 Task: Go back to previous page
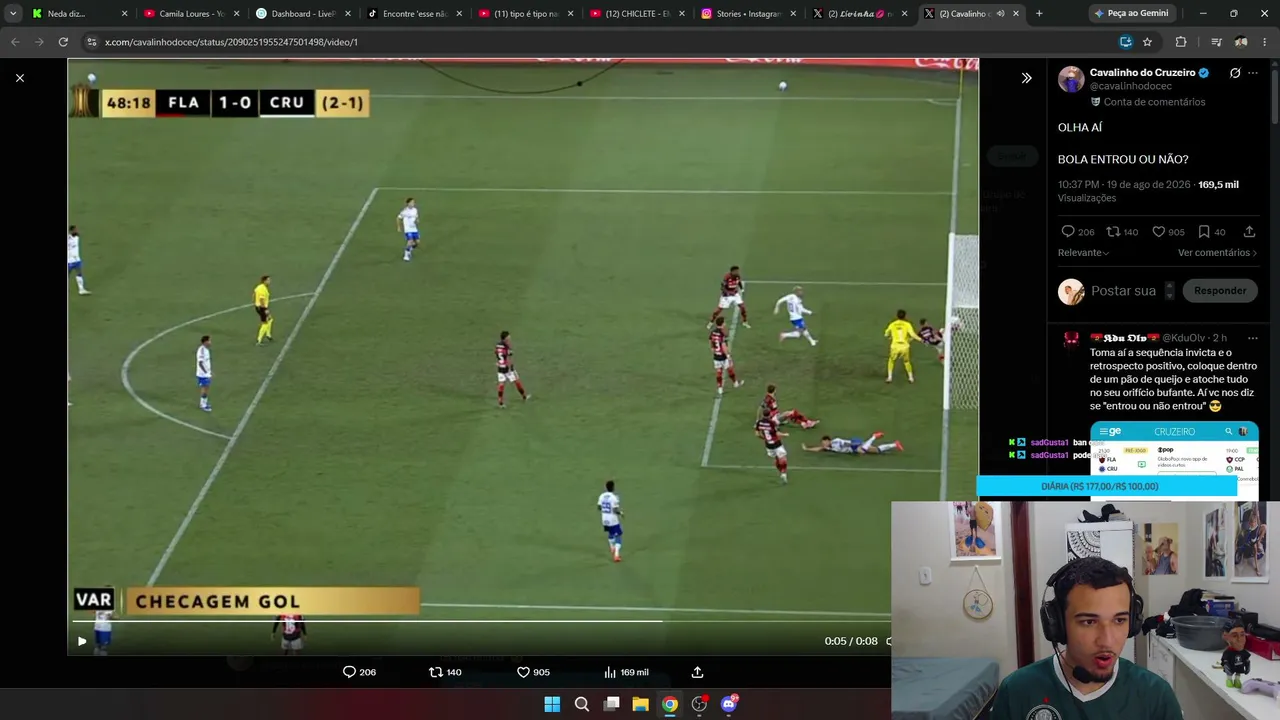15,42
